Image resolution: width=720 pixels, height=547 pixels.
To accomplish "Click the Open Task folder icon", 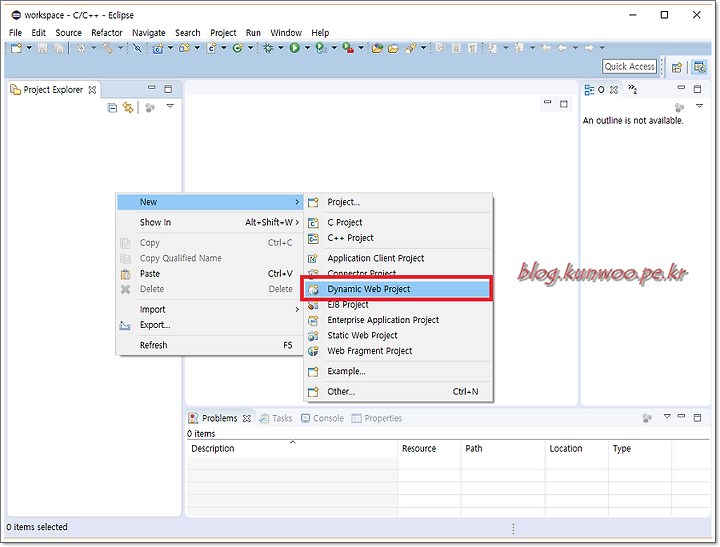I will [x=393, y=48].
